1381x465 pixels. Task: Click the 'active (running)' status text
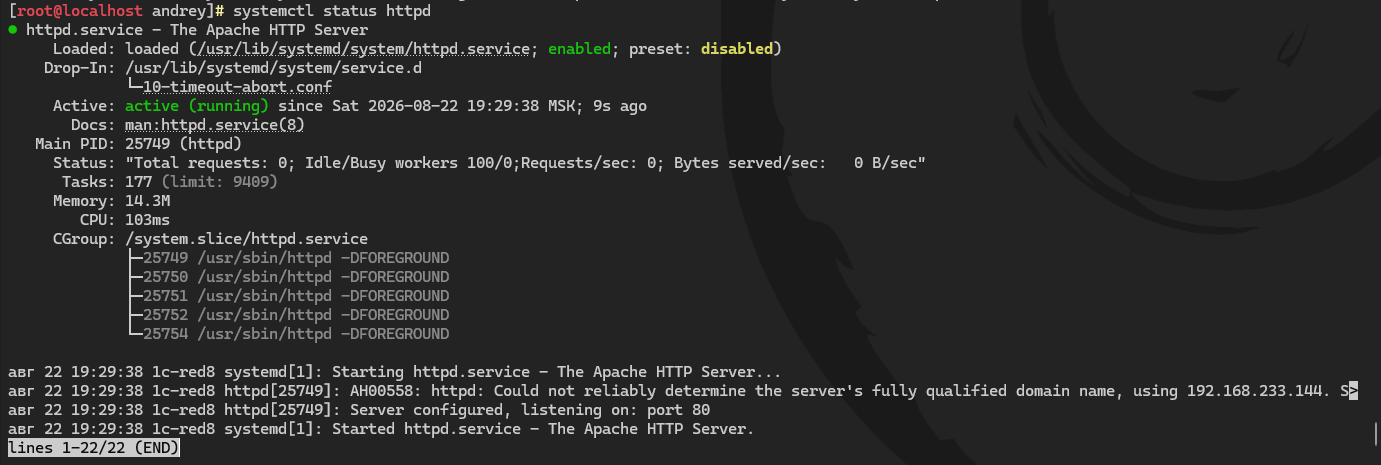[x=197, y=106]
